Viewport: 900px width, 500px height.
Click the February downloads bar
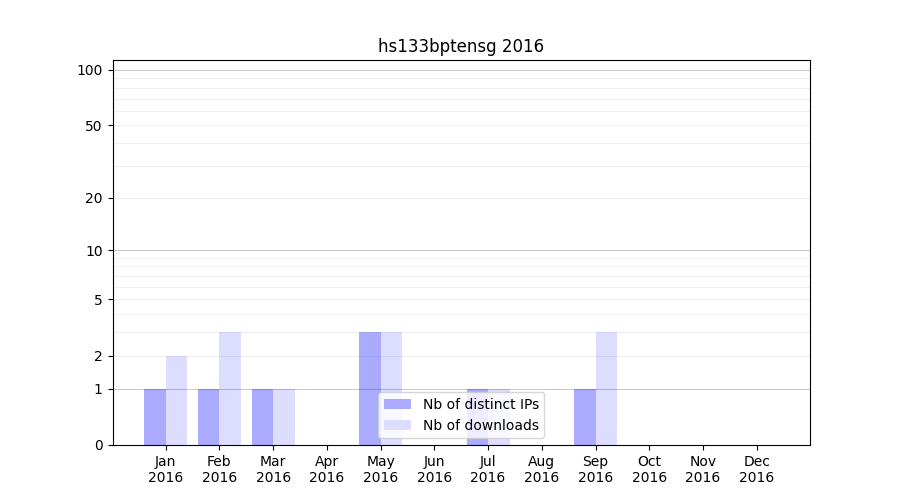[230, 388]
